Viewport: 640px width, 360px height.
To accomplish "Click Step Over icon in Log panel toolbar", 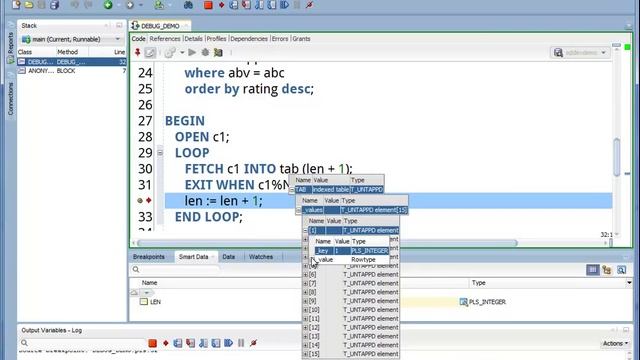I will 178,343.
